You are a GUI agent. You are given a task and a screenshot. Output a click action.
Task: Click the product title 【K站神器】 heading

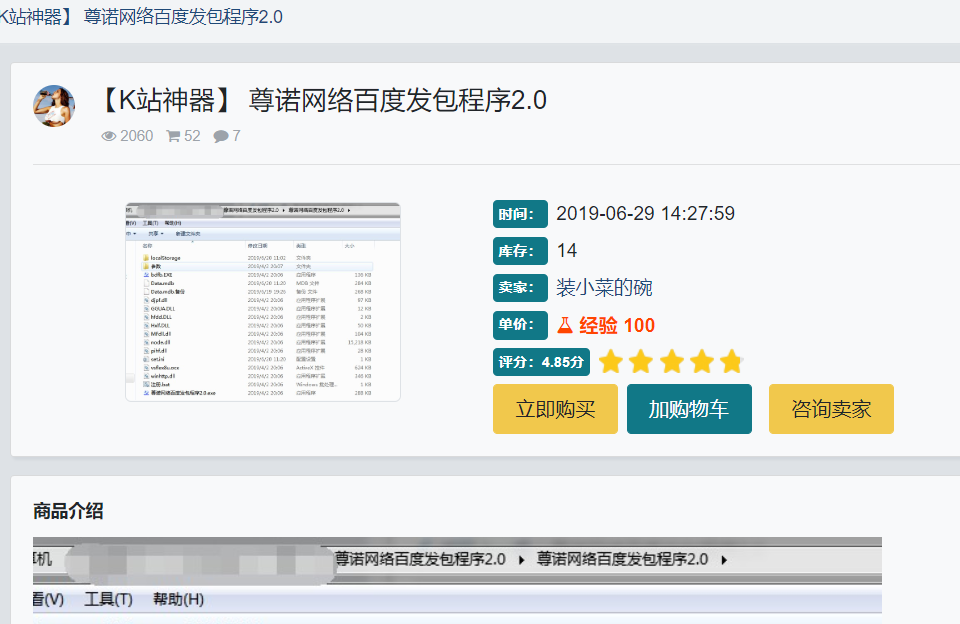pos(323,100)
